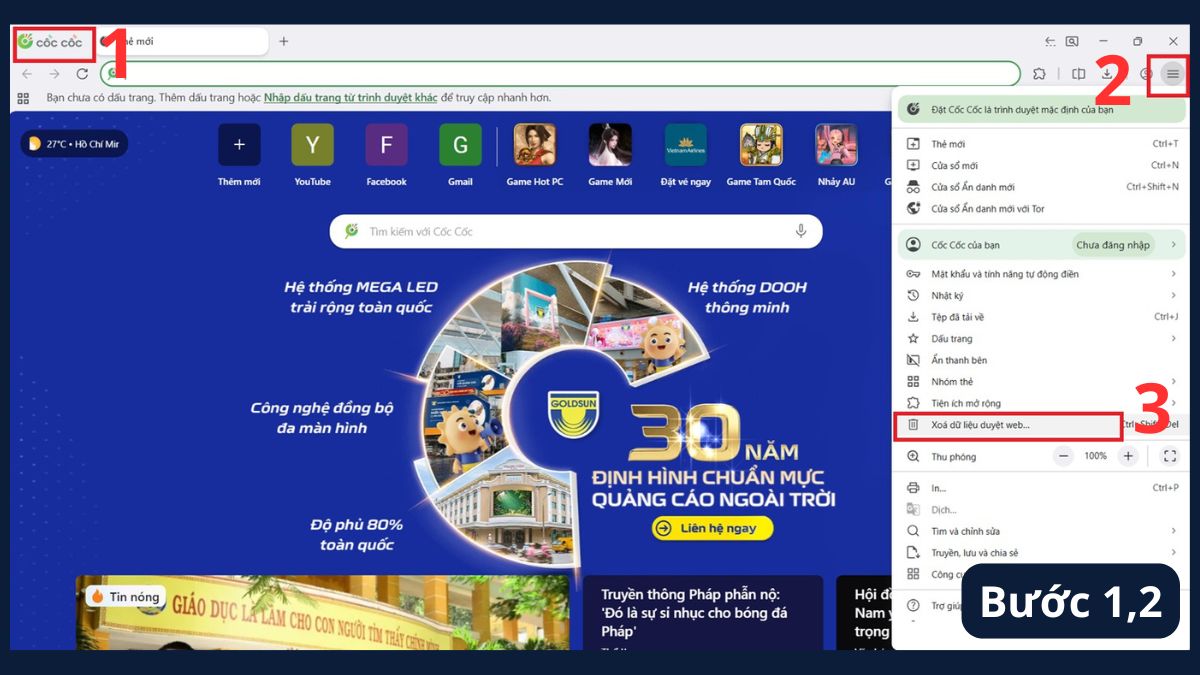Expand 'Mật khẩu và tính năng tự động điền'

(1041, 274)
